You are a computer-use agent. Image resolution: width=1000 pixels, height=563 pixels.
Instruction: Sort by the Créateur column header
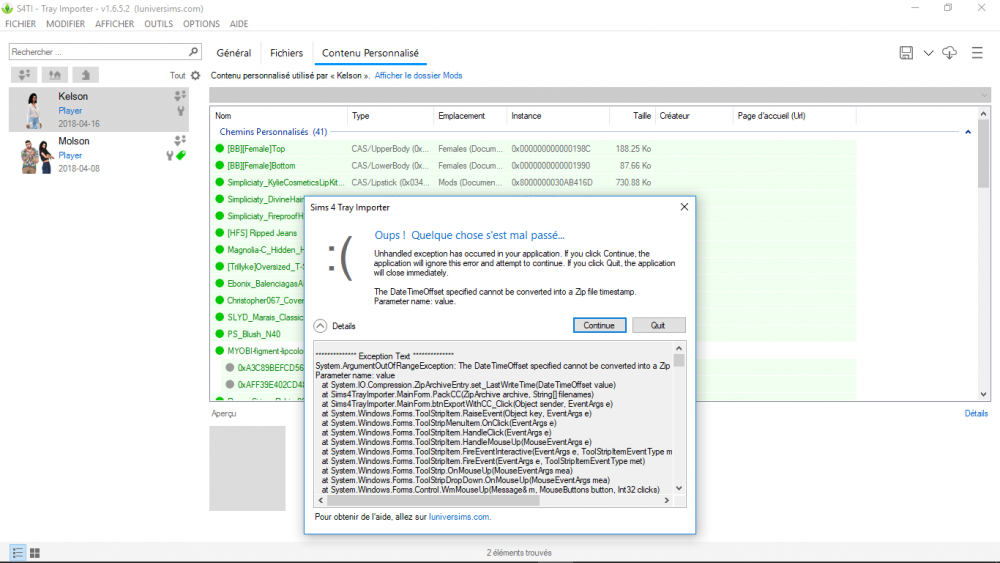tap(694, 115)
